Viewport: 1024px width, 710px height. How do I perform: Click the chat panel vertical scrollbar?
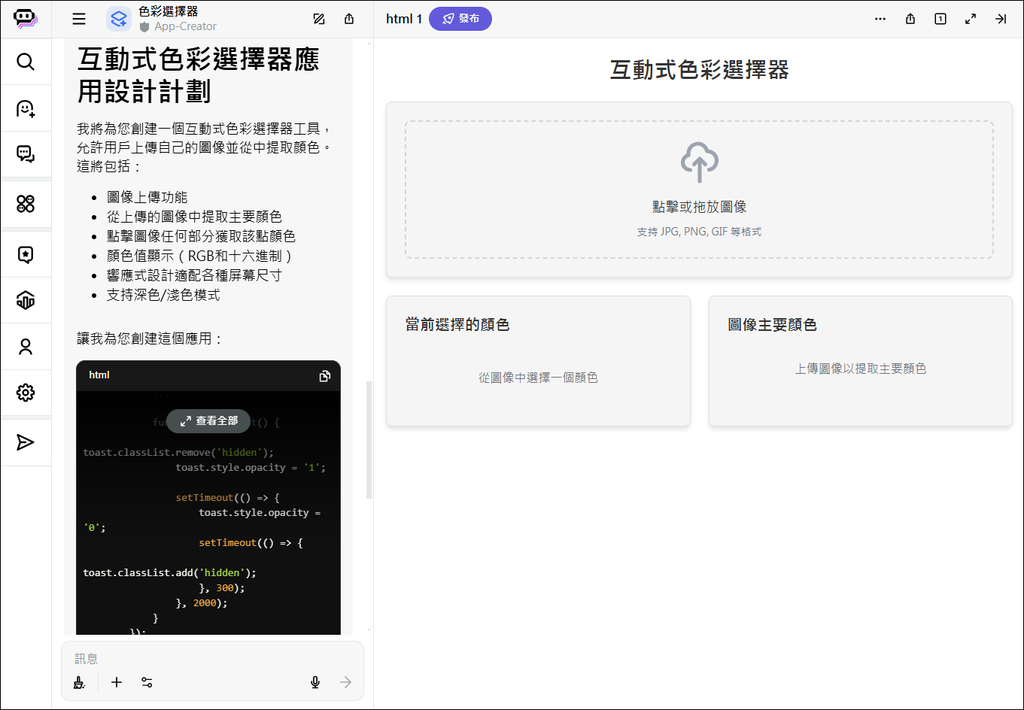[368, 440]
